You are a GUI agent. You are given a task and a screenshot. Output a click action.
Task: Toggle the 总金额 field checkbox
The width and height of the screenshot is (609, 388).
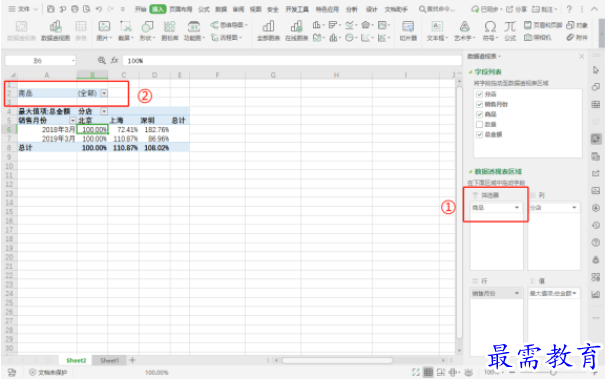(x=479, y=134)
